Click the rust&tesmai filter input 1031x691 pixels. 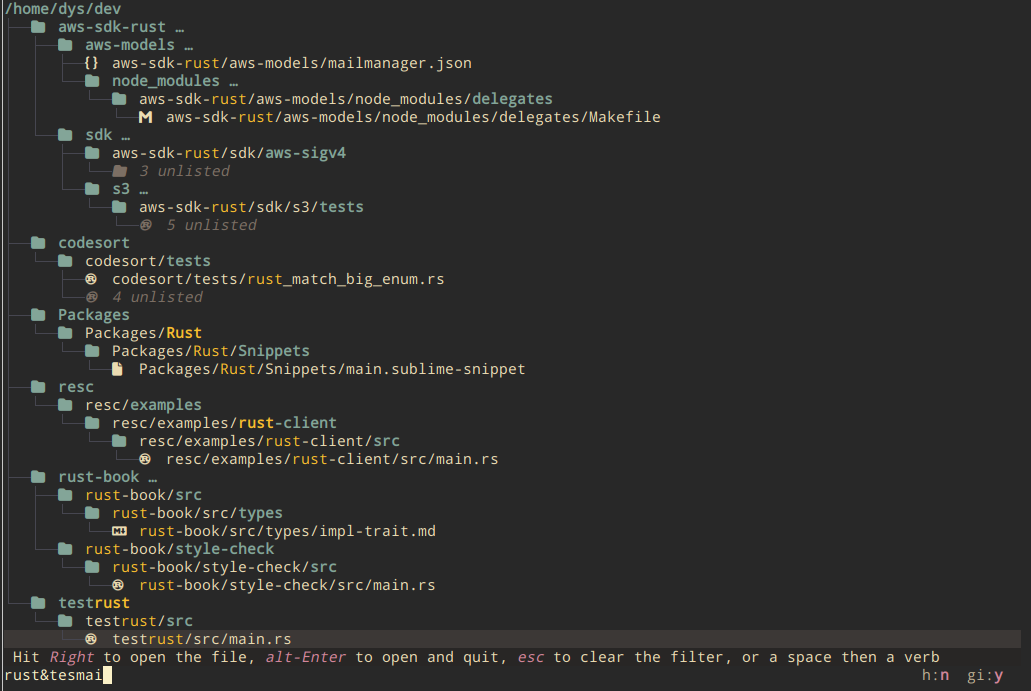pyautogui.click(x=60, y=676)
